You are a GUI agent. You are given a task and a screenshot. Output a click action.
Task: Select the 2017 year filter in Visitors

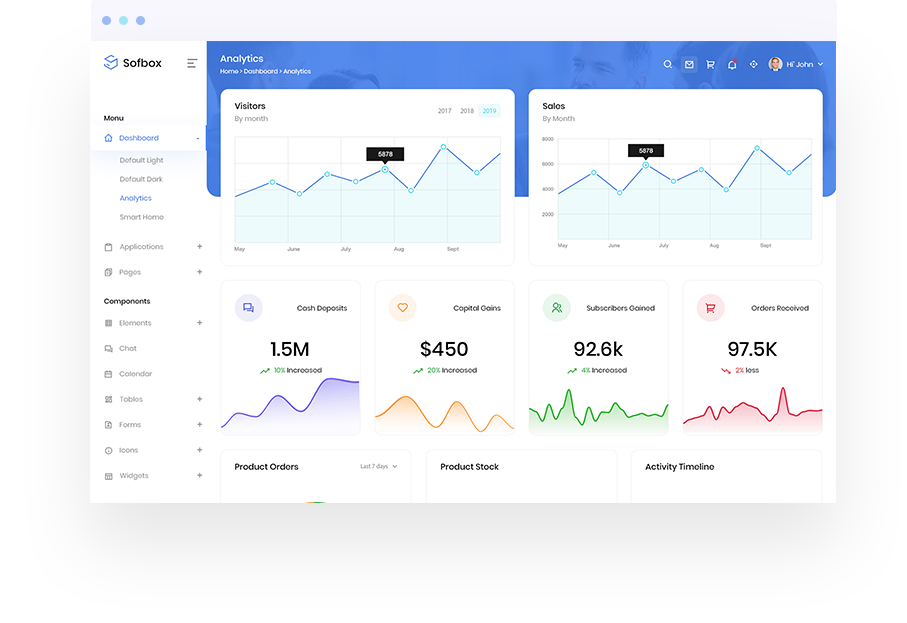tap(444, 111)
